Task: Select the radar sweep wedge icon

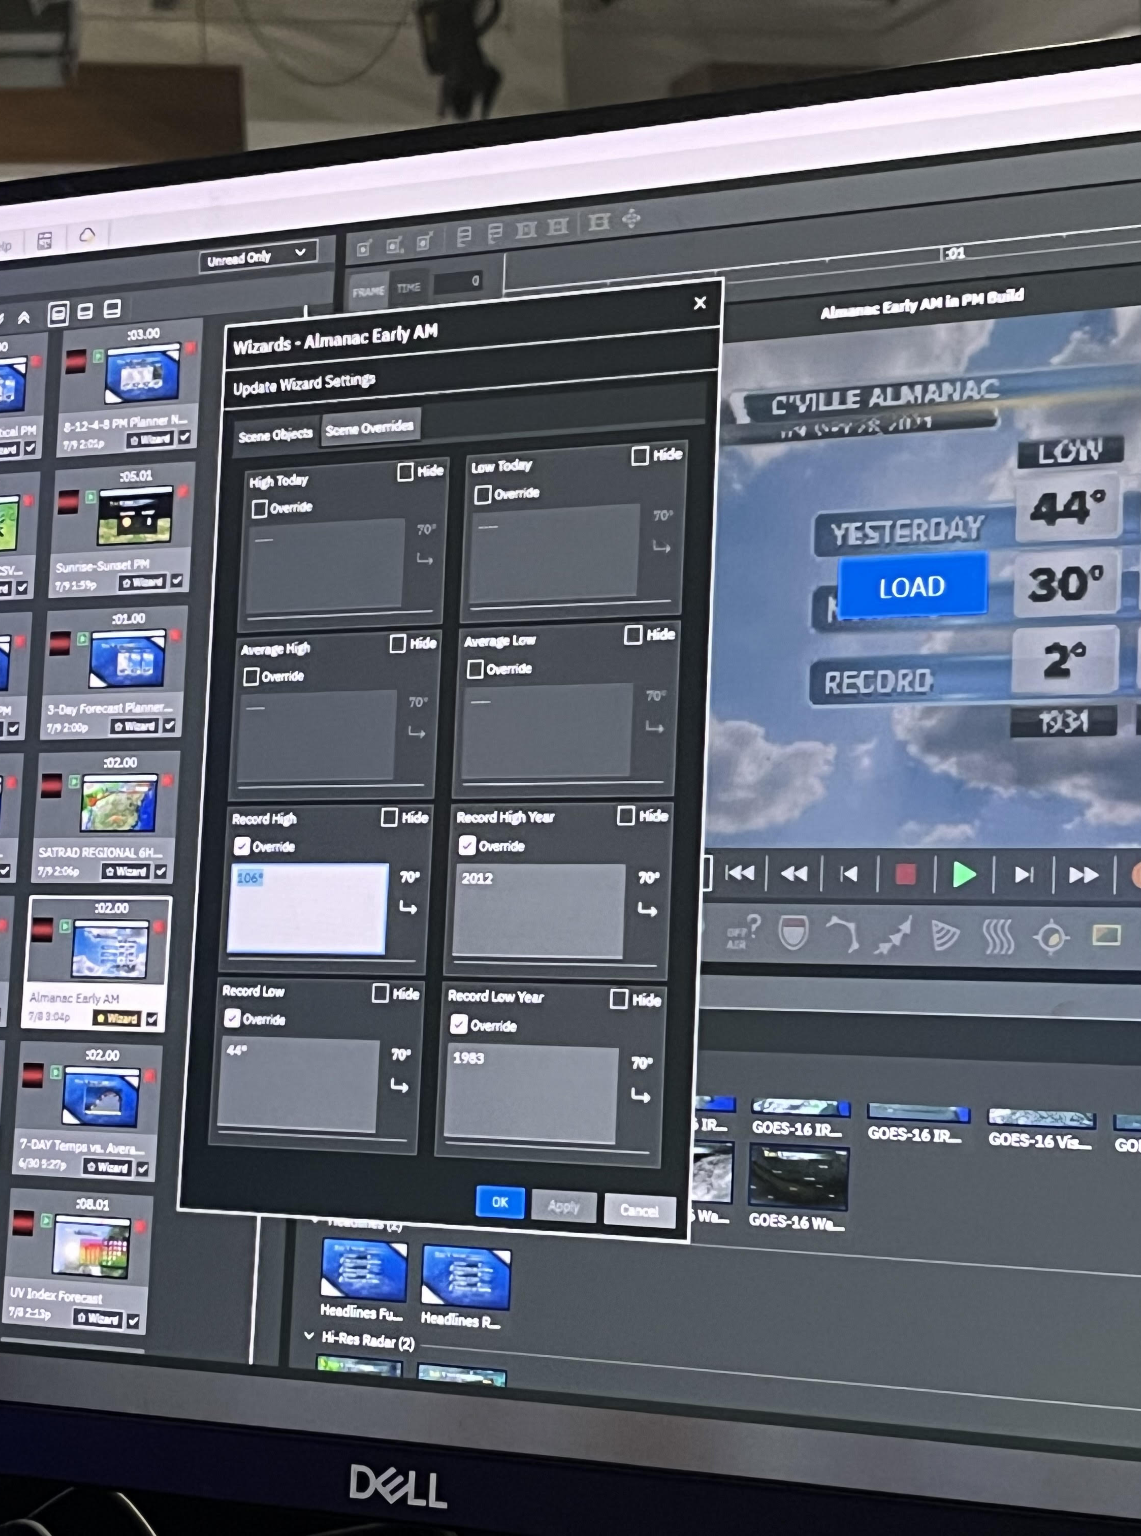Action: (944, 936)
